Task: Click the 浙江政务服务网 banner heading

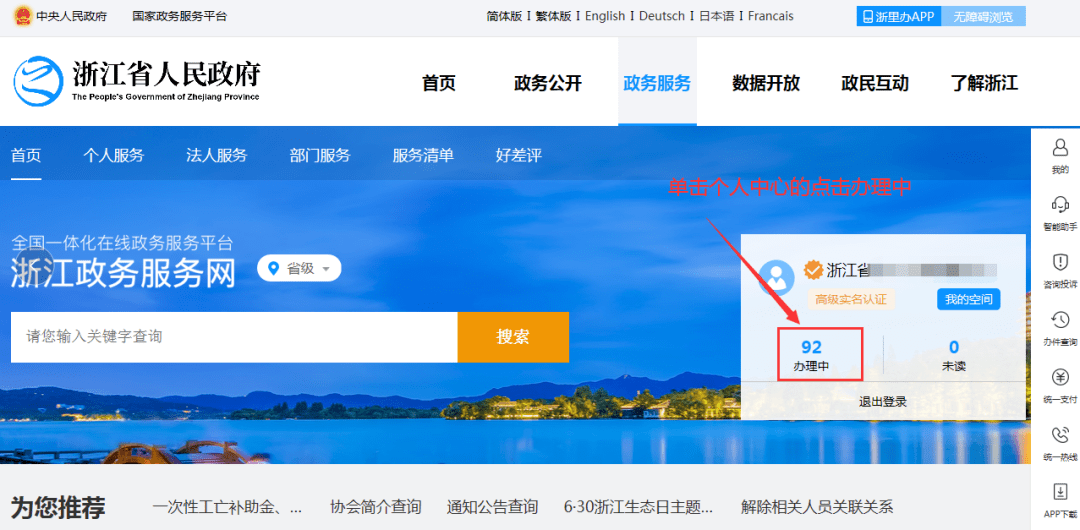Action: pos(123,273)
